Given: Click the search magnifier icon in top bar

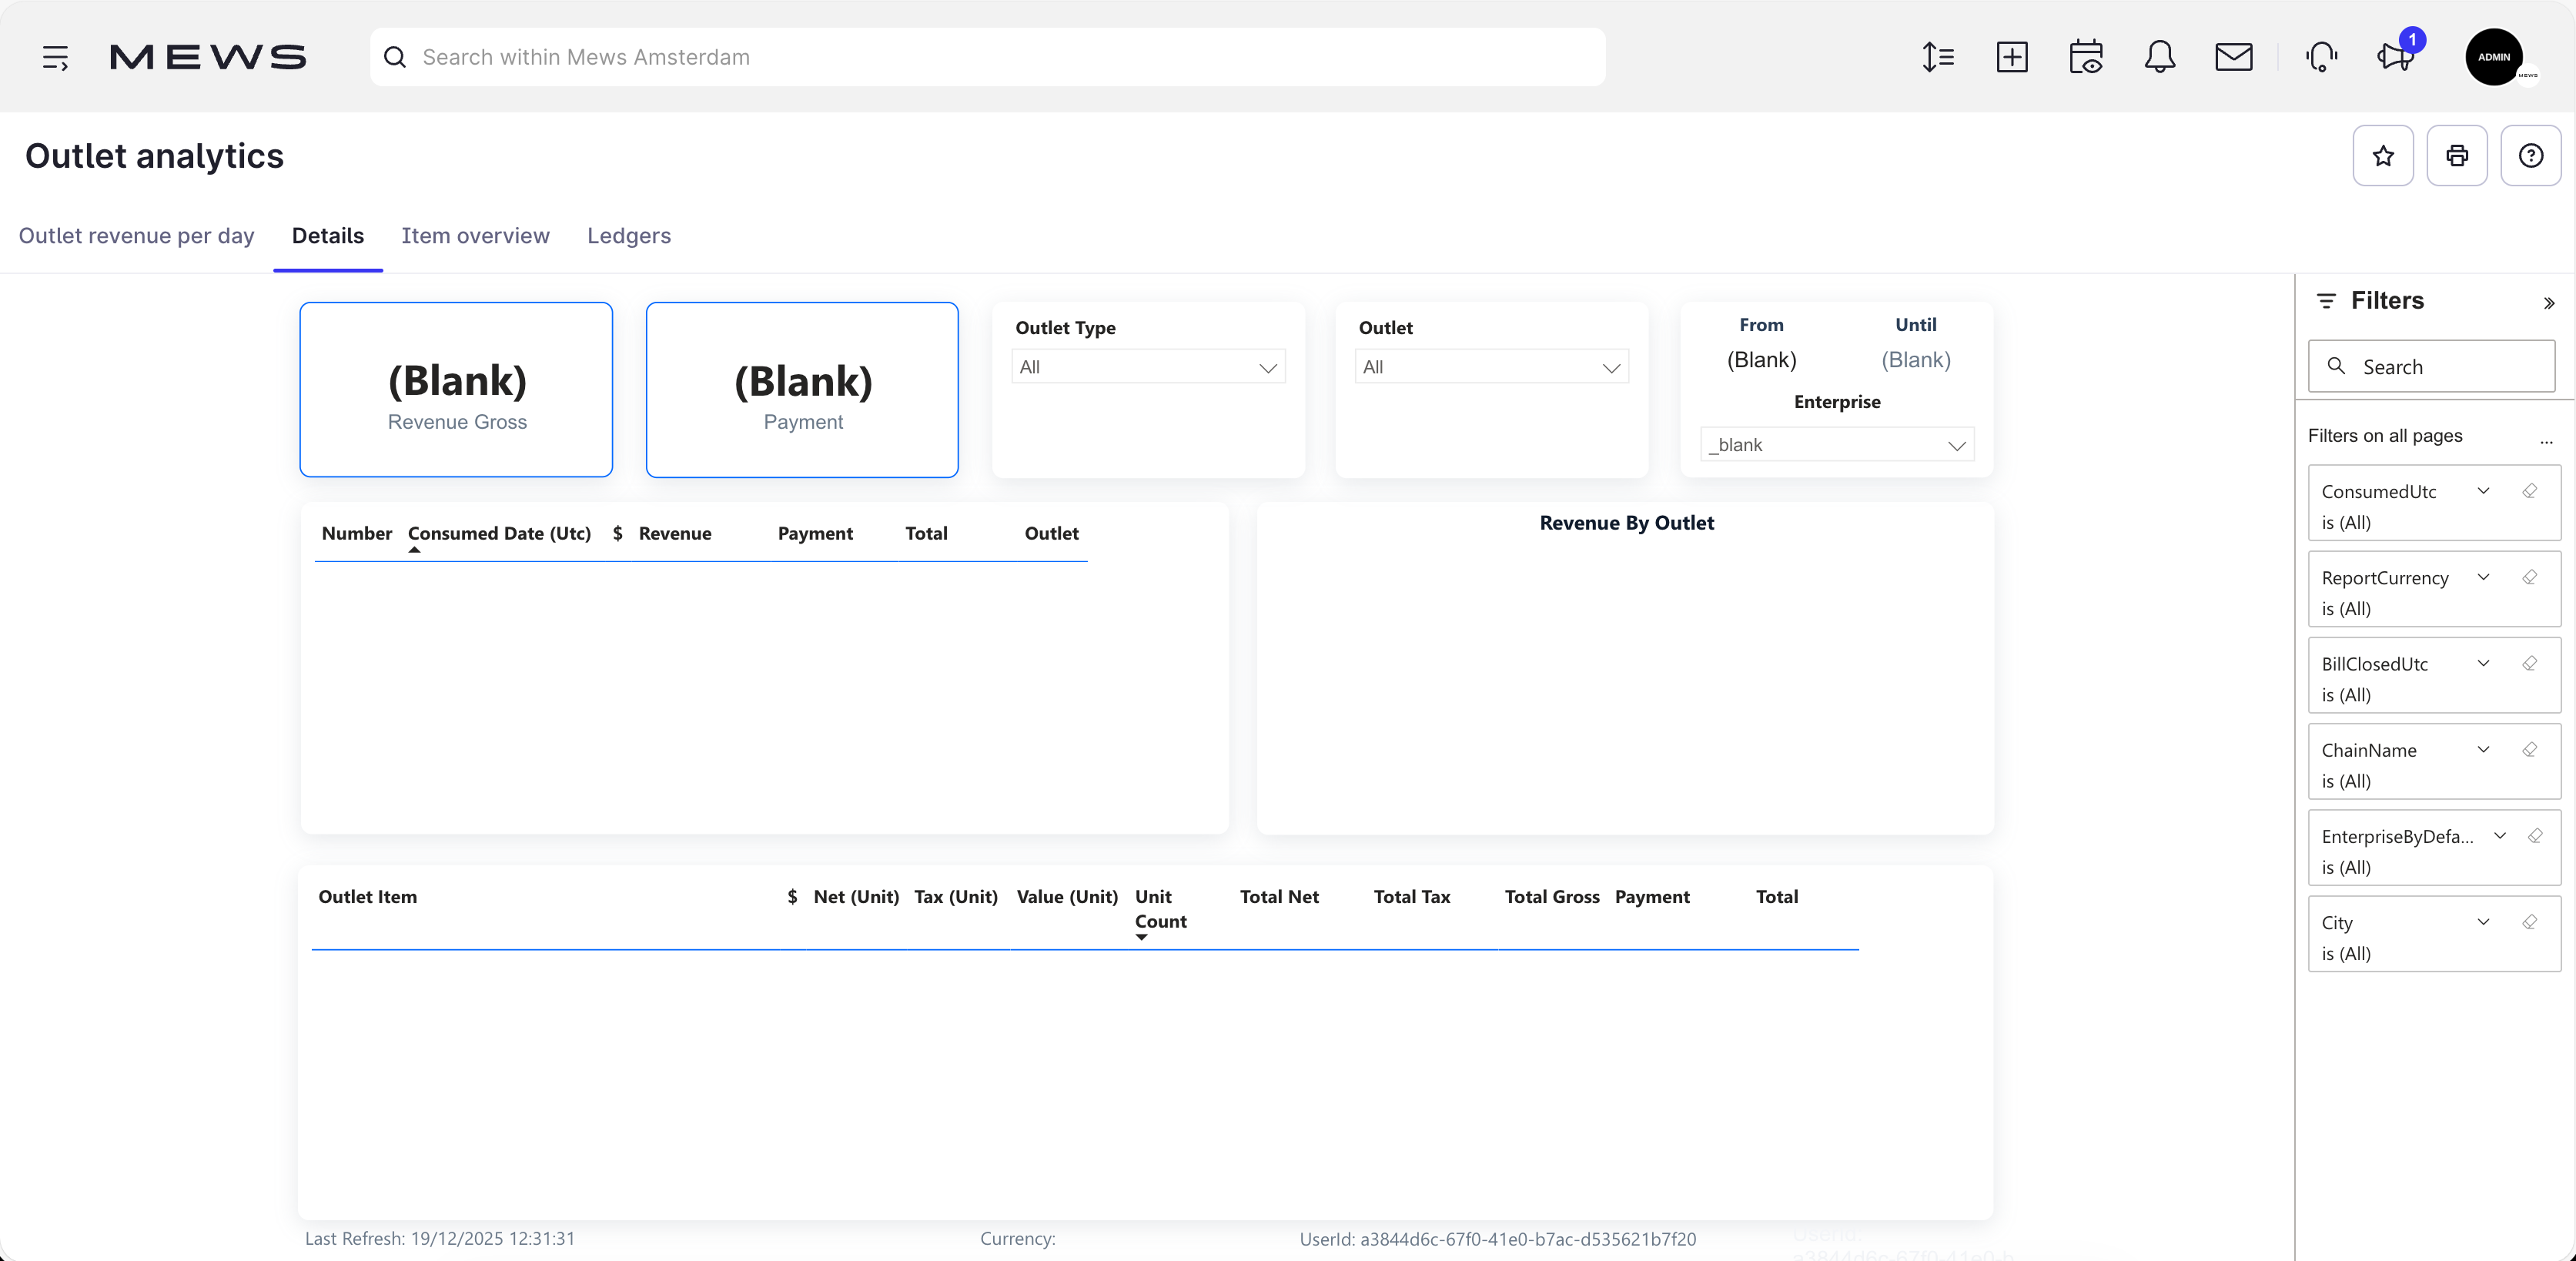Looking at the screenshot, I should click(395, 57).
